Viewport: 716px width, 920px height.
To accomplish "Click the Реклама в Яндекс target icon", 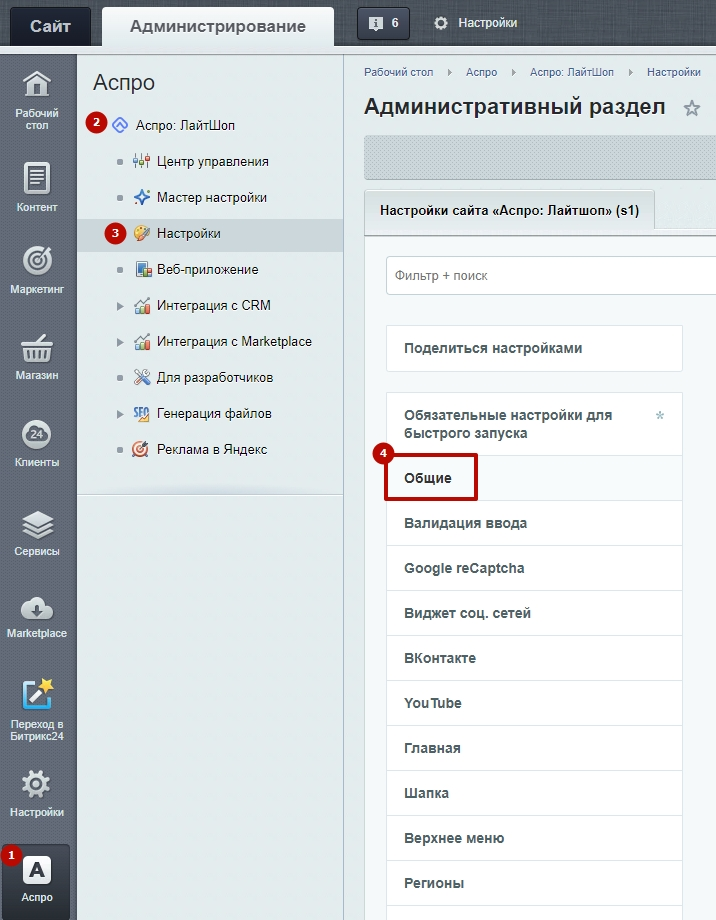I will tap(140, 449).
